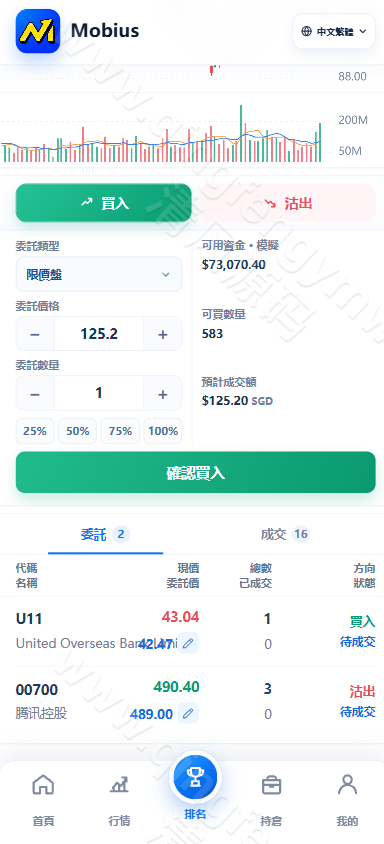The width and height of the screenshot is (384, 844).
Task: Decrease the 委託價格 with minus button
Action: [x=35, y=334]
